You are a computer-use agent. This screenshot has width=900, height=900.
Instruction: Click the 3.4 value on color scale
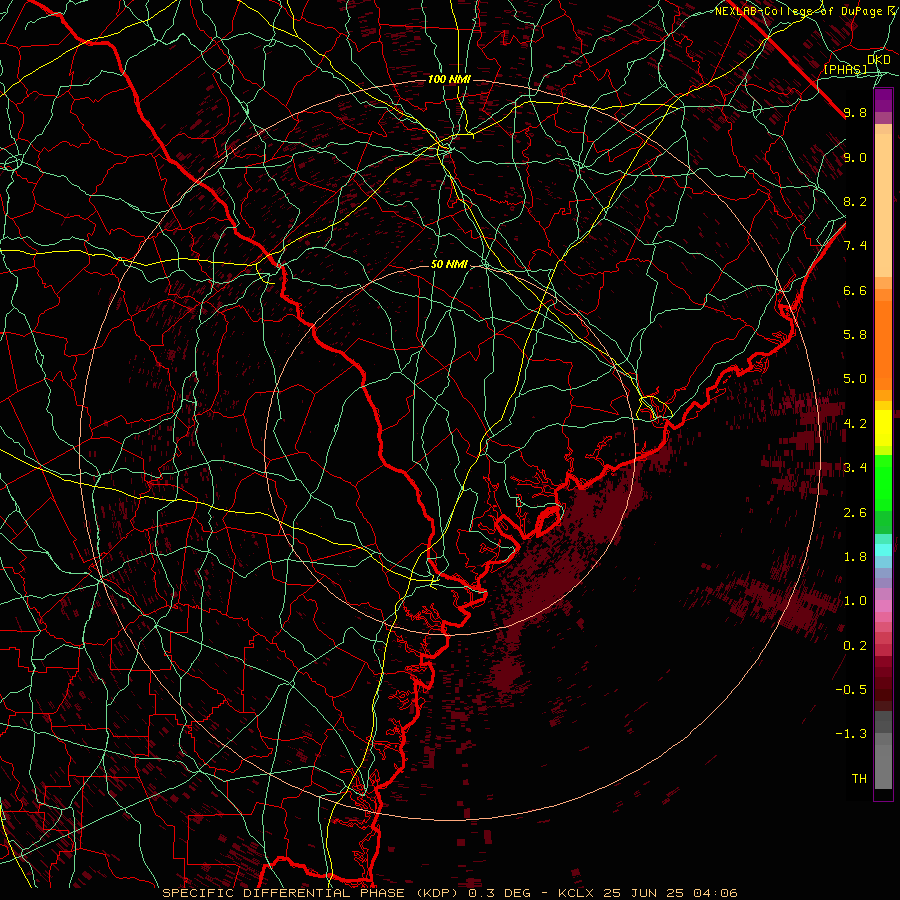(x=855, y=468)
